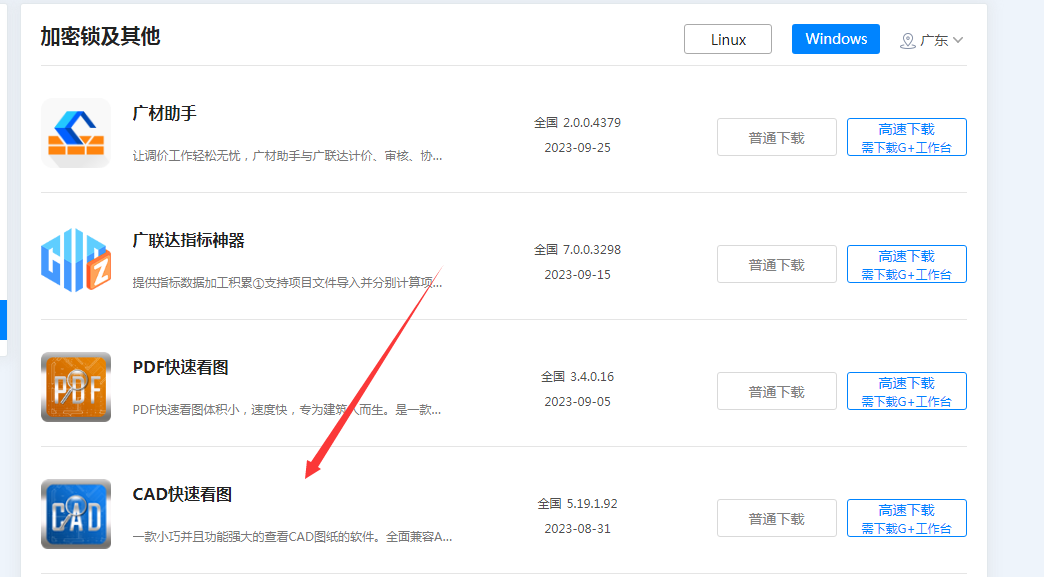Open the PDF快速看图 title link
This screenshot has height=577, width=1044.
point(180,367)
